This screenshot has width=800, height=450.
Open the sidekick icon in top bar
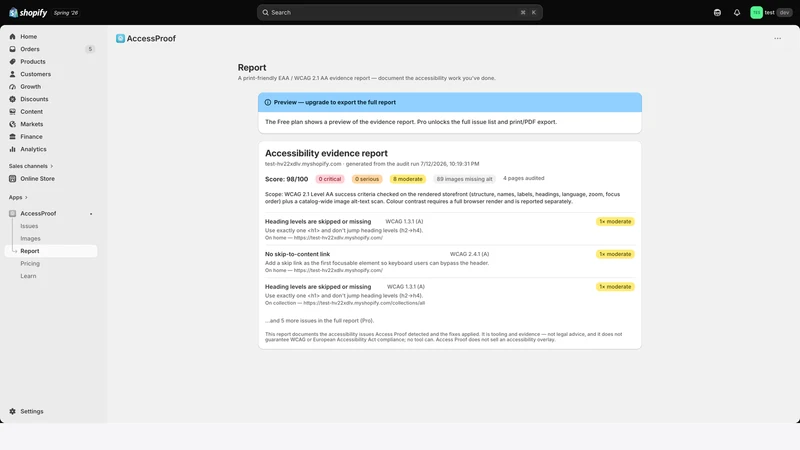click(x=717, y=13)
